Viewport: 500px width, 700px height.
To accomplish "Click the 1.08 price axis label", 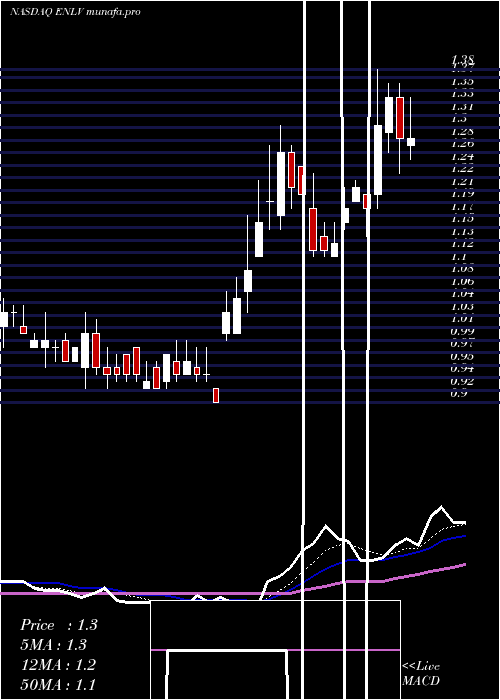I will 462,269.
